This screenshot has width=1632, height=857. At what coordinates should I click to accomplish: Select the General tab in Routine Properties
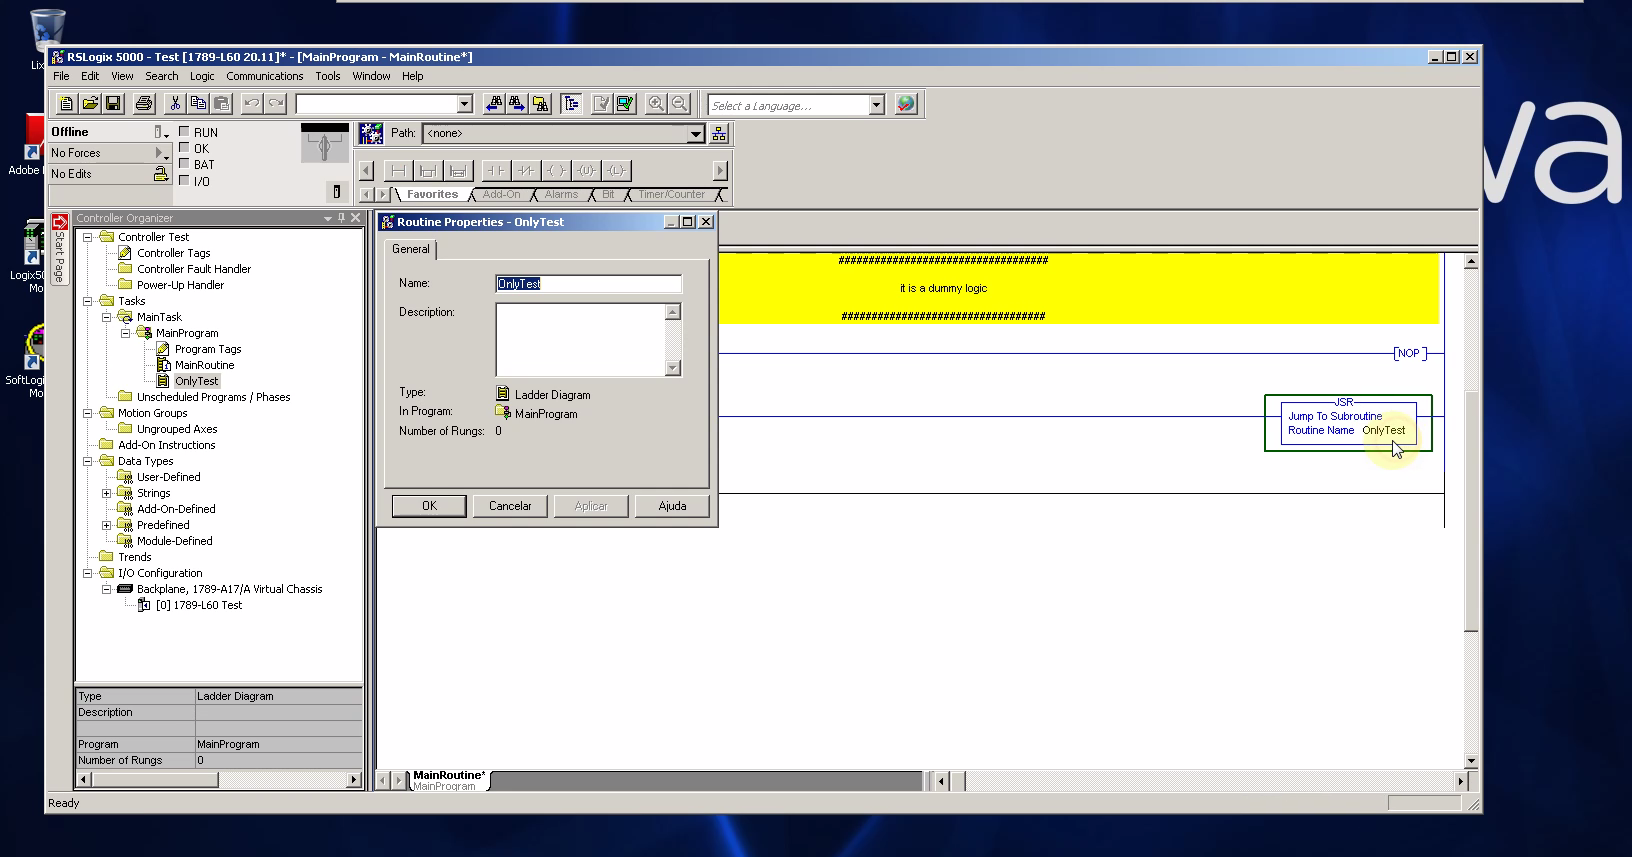tap(411, 249)
